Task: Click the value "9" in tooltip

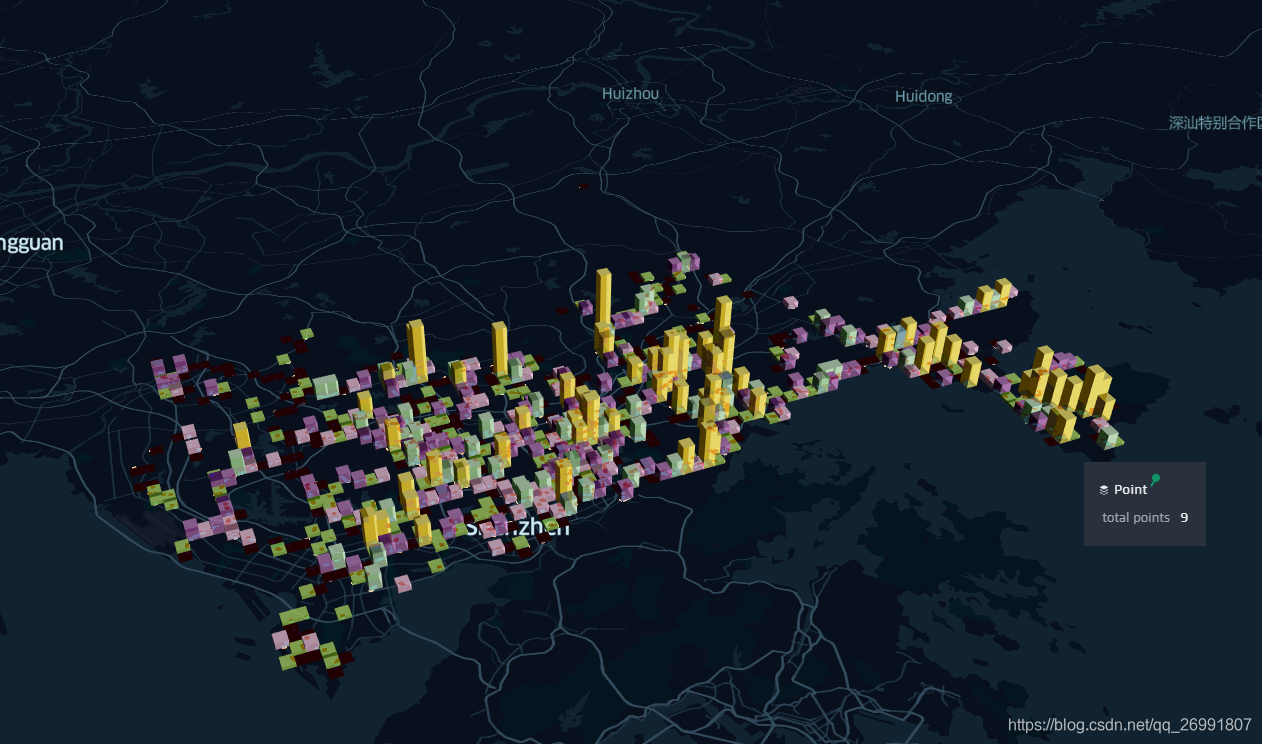Action: click(1184, 518)
